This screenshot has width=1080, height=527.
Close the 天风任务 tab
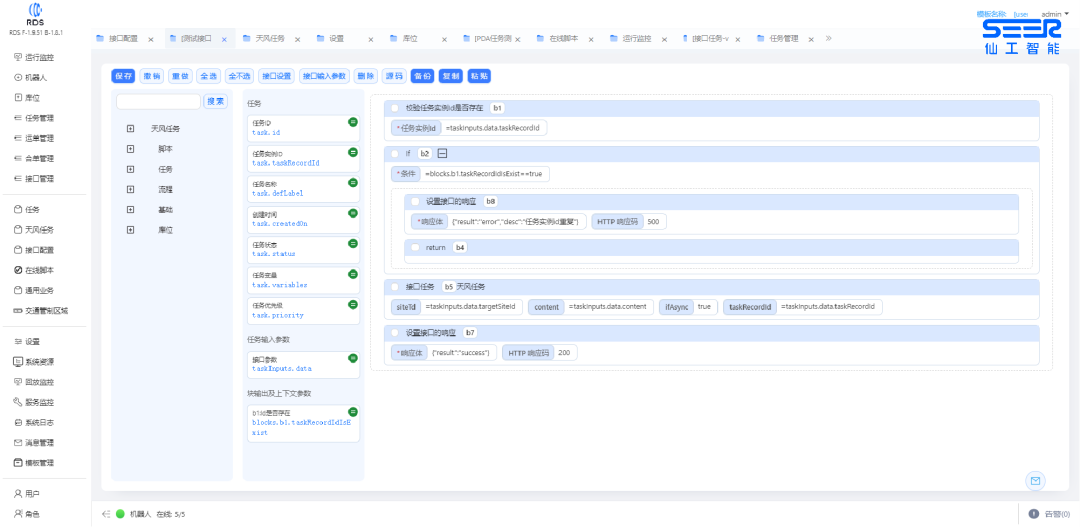299,39
